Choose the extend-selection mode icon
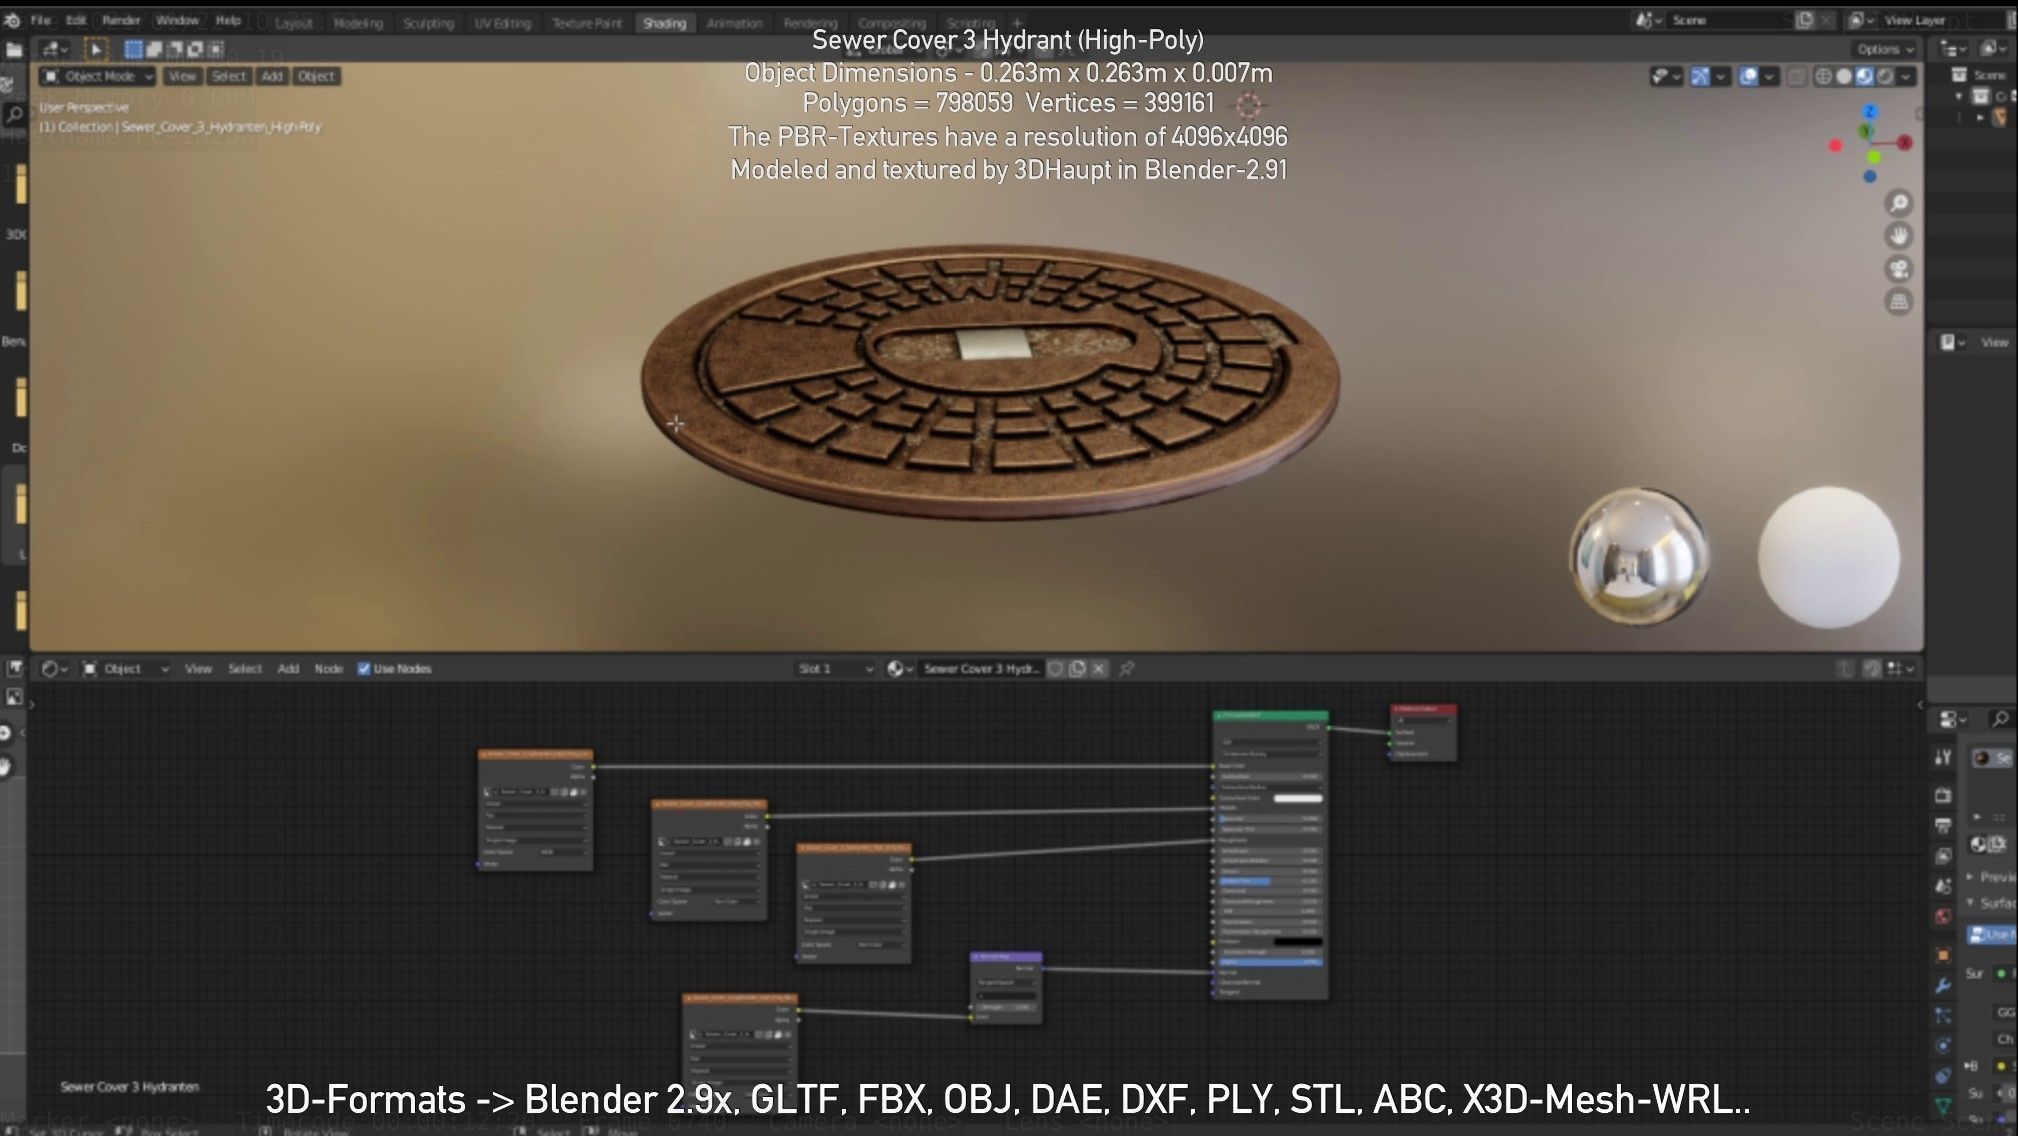Screen dimensions: 2018x1136 pyautogui.click(x=154, y=49)
